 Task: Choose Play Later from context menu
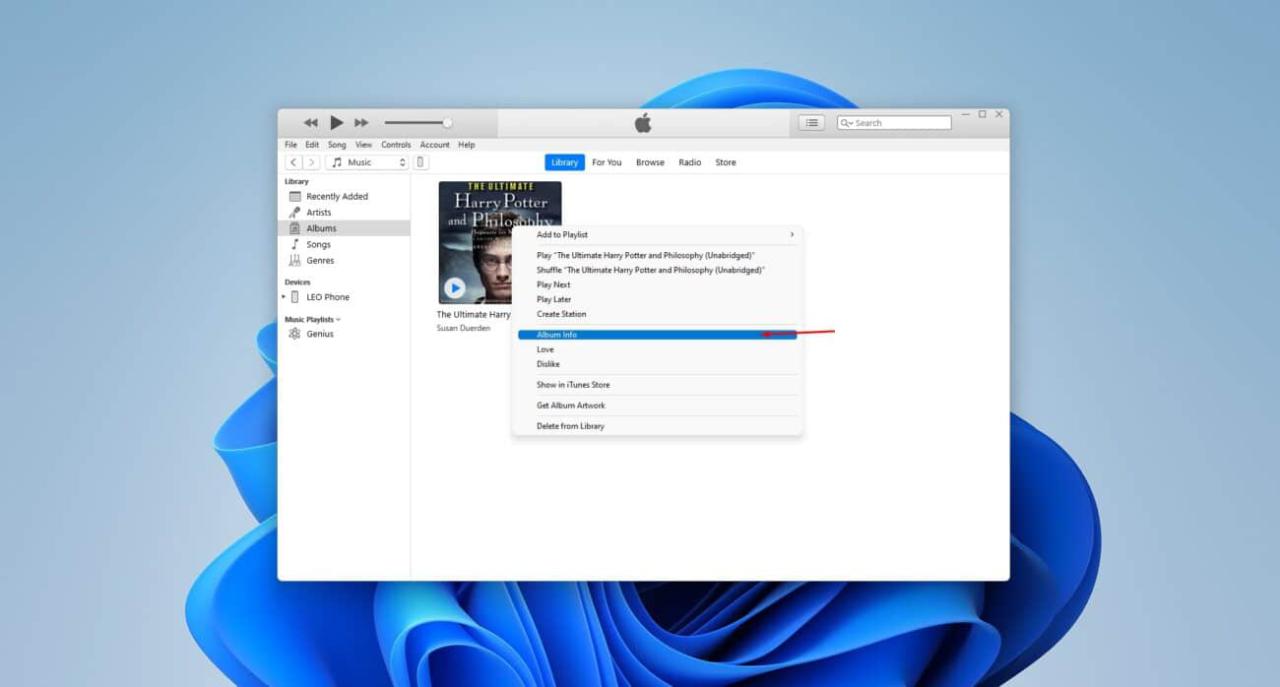click(657, 299)
